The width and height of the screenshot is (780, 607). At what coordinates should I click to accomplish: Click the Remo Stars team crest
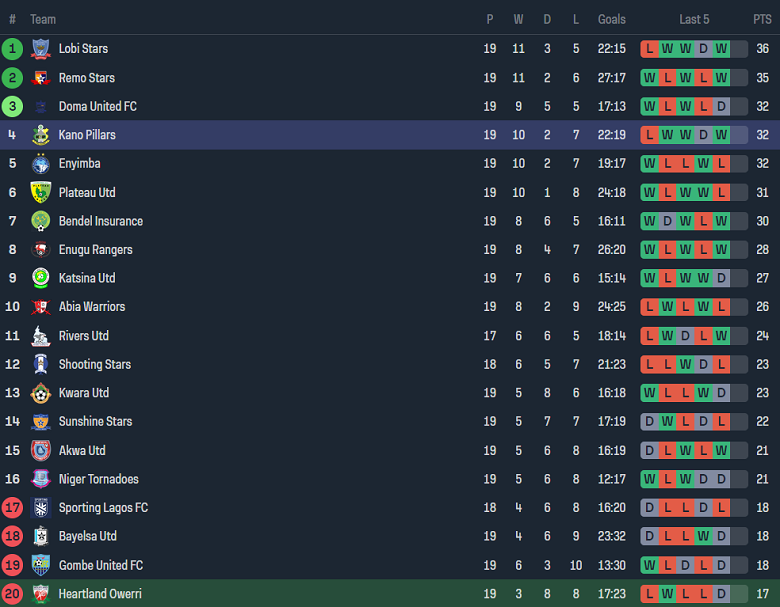[41, 78]
